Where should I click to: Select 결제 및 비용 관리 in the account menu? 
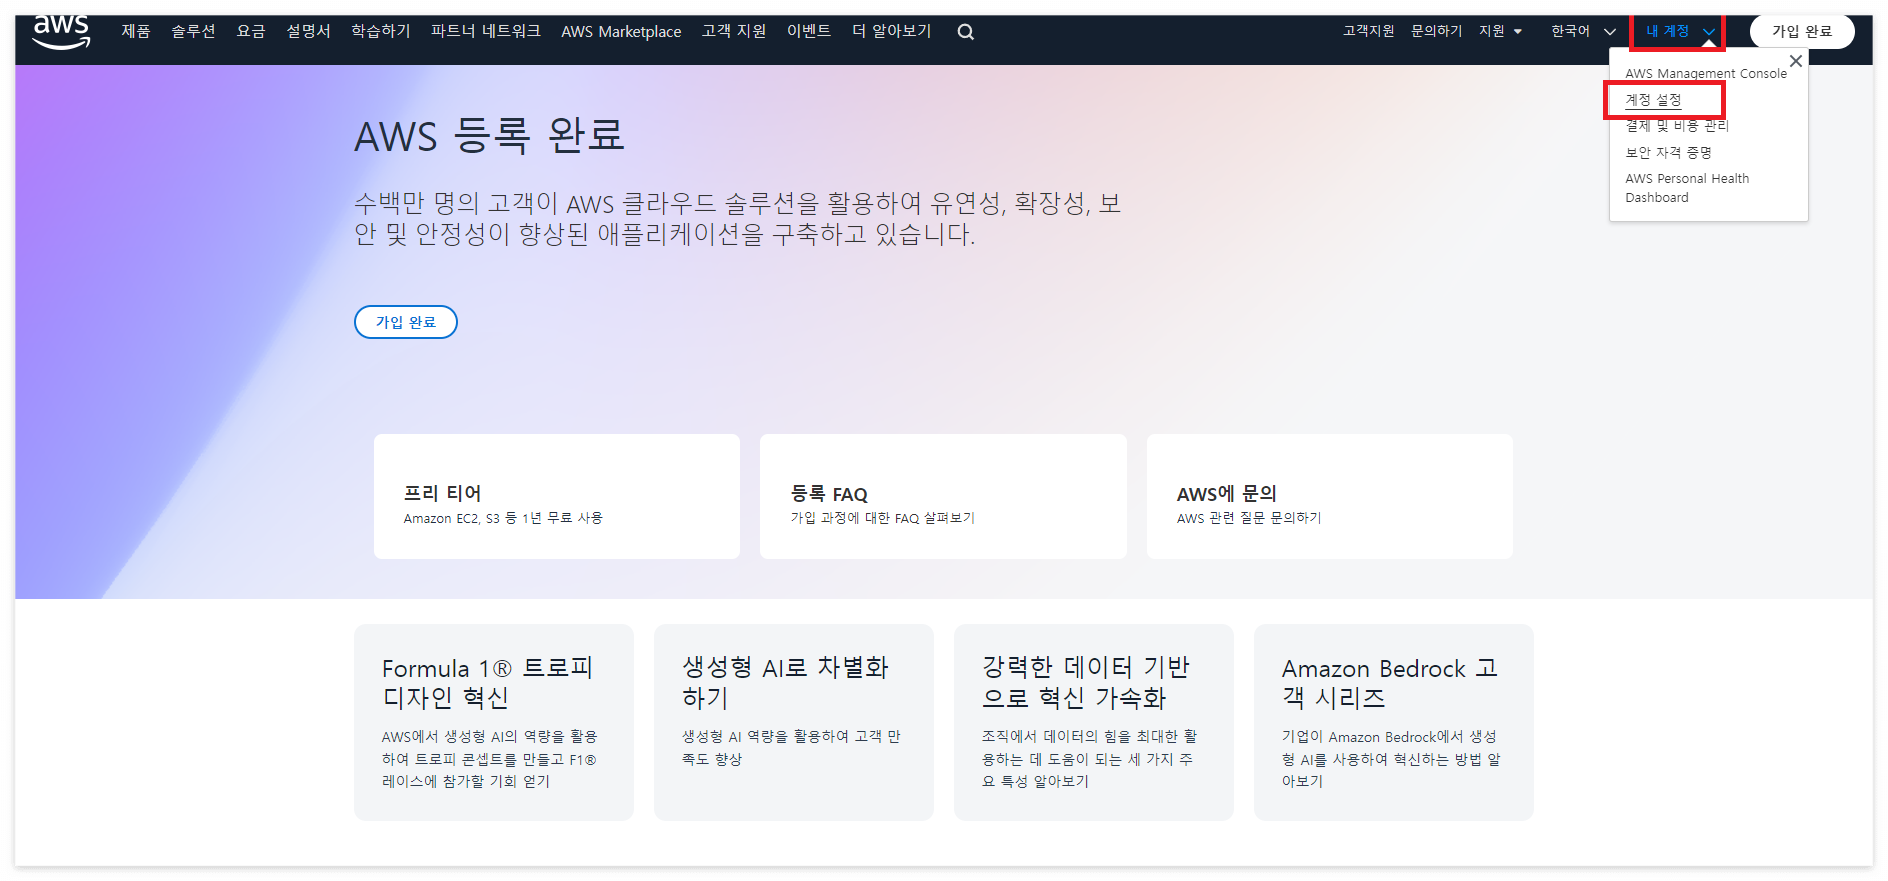pyautogui.click(x=1677, y=126)
